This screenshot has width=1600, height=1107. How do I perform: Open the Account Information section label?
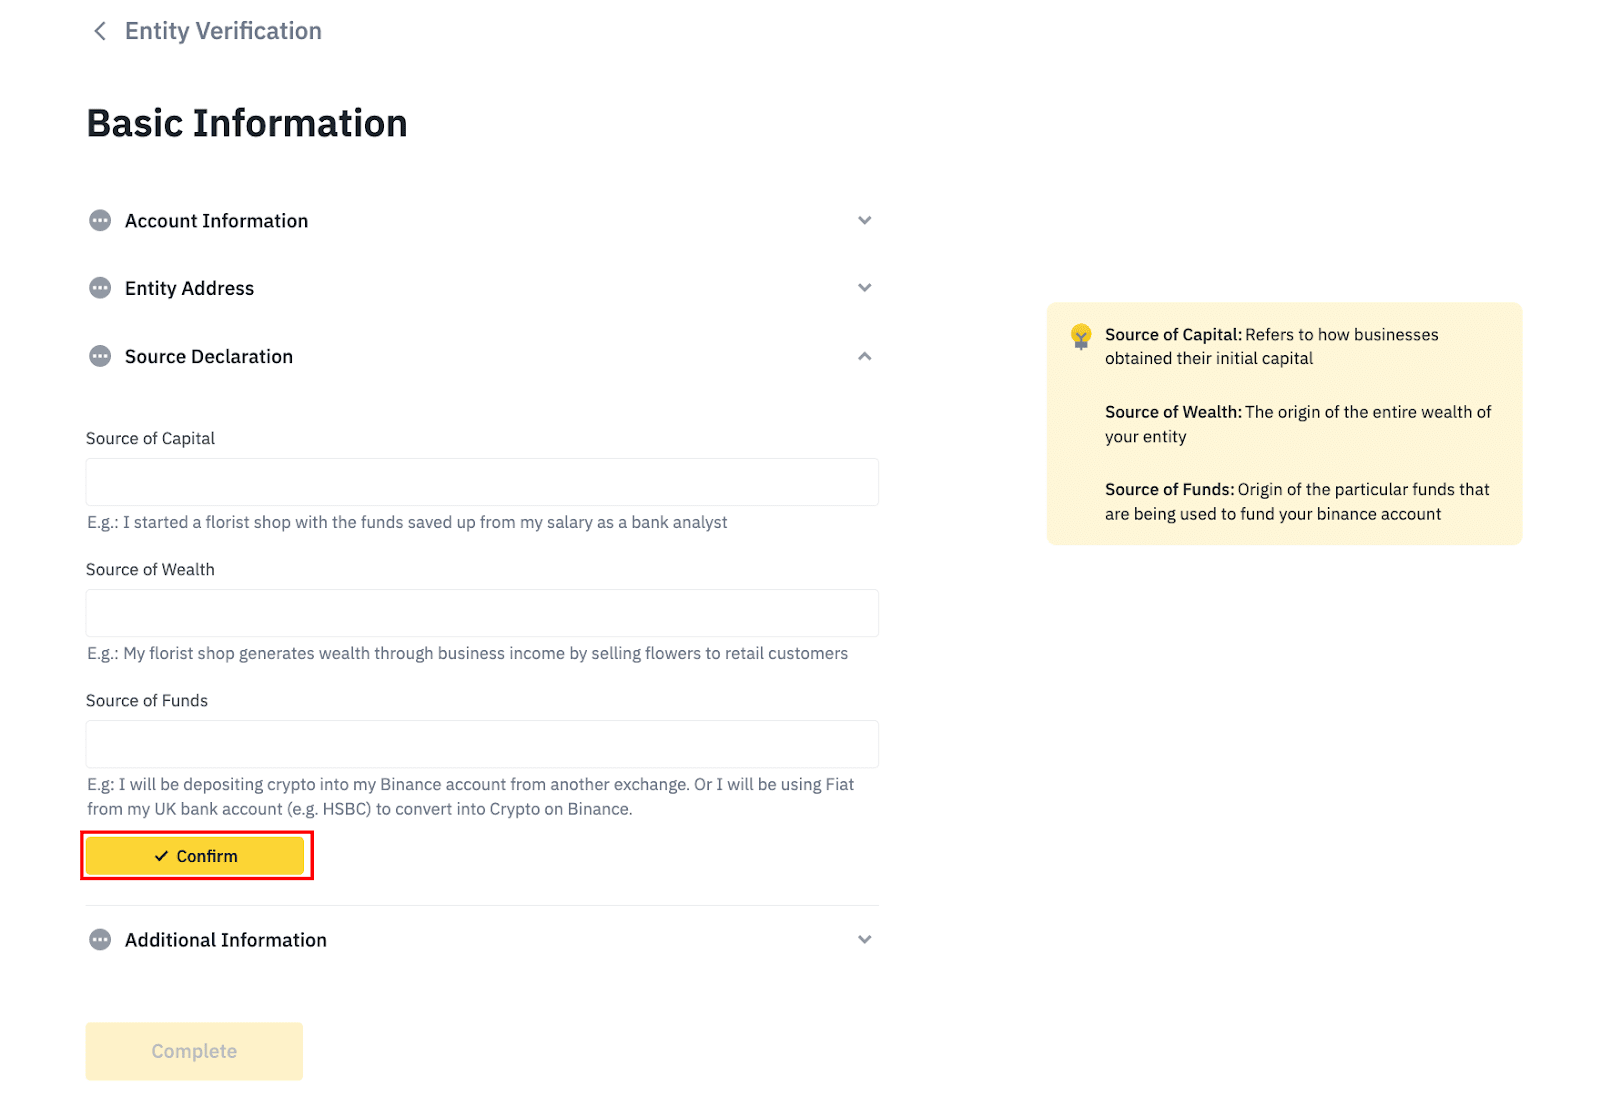click(x=216, y=221)
